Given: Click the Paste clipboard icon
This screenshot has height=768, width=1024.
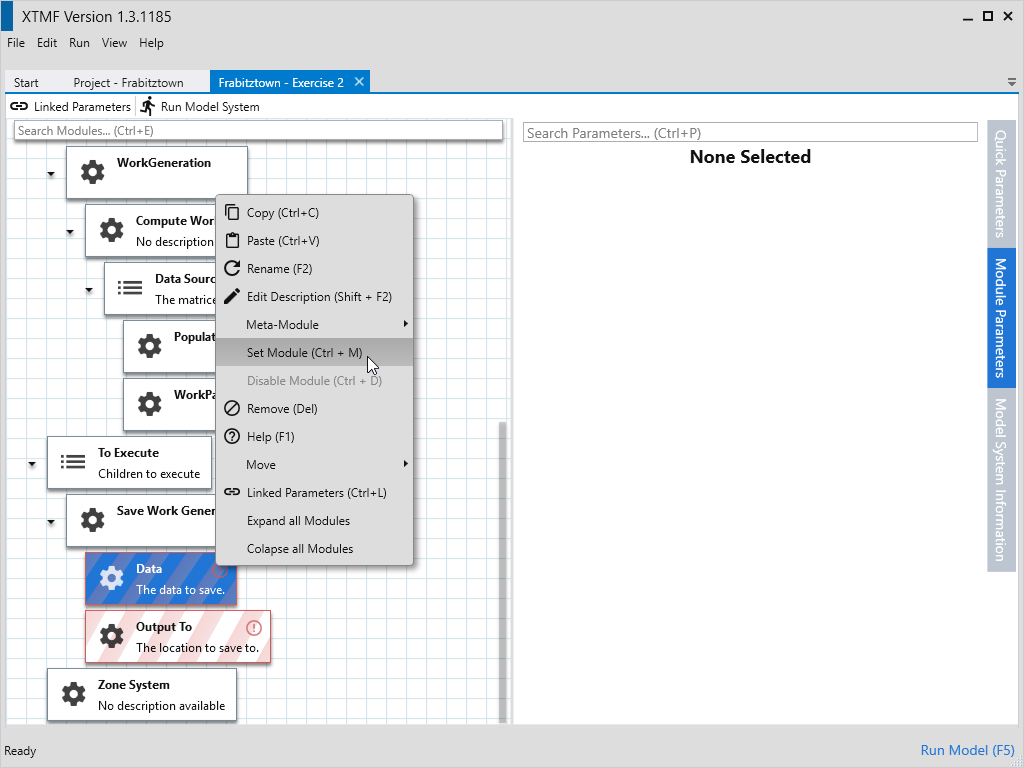Looking at the screenshot, I should tap(232, 240).
